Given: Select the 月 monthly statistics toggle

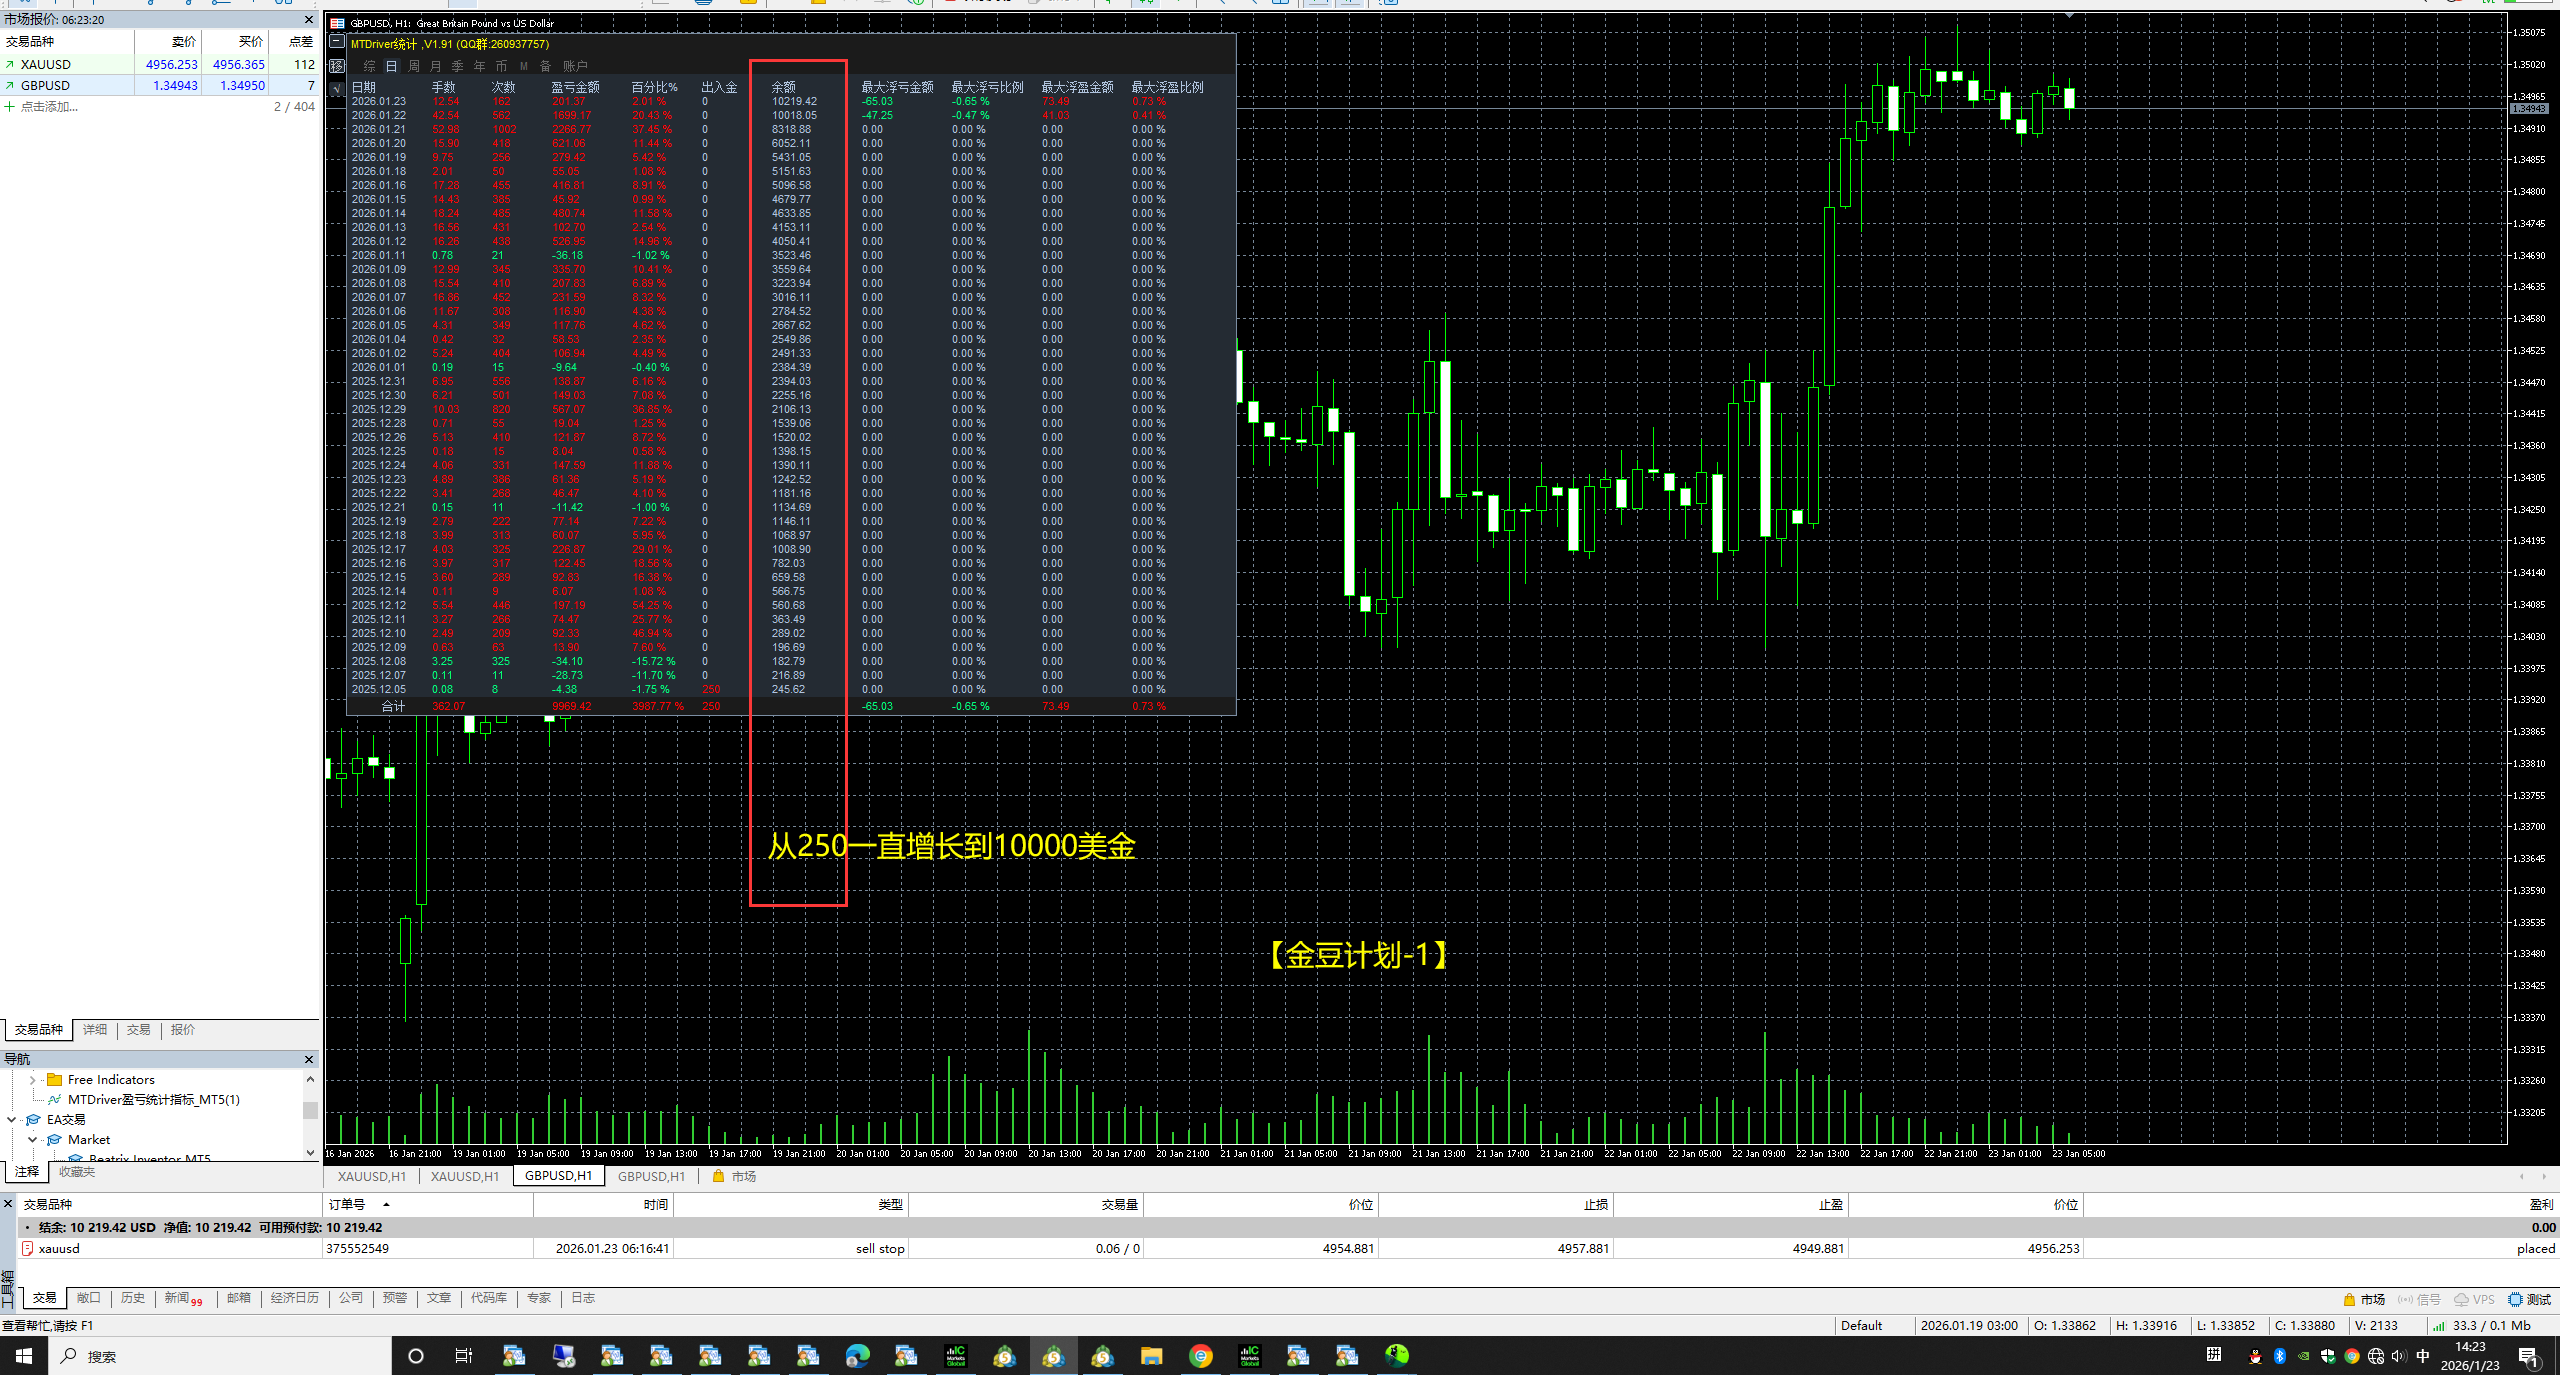Looking at the screenshot, I should tap(436, 66).
